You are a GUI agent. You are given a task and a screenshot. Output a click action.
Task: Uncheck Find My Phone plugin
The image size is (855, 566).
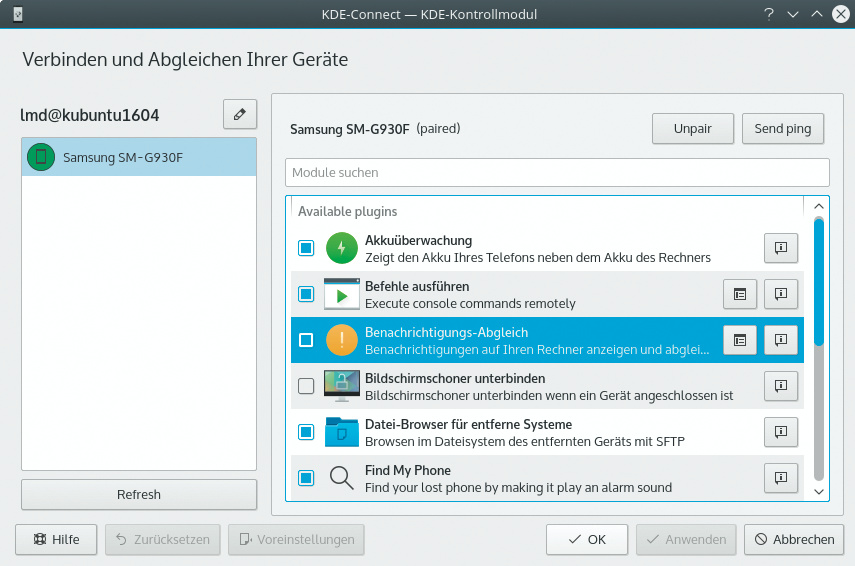306,478
